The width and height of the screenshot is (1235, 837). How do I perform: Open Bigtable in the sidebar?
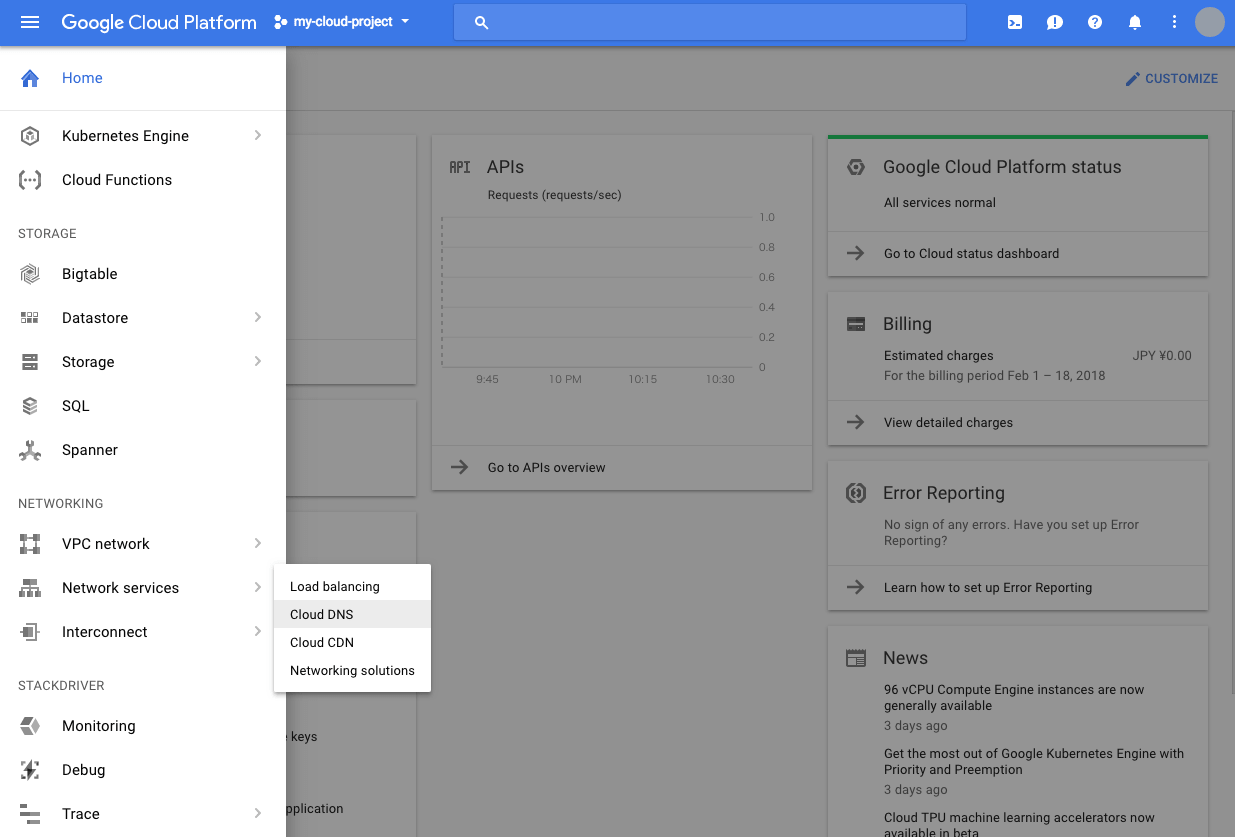(143, 274)
